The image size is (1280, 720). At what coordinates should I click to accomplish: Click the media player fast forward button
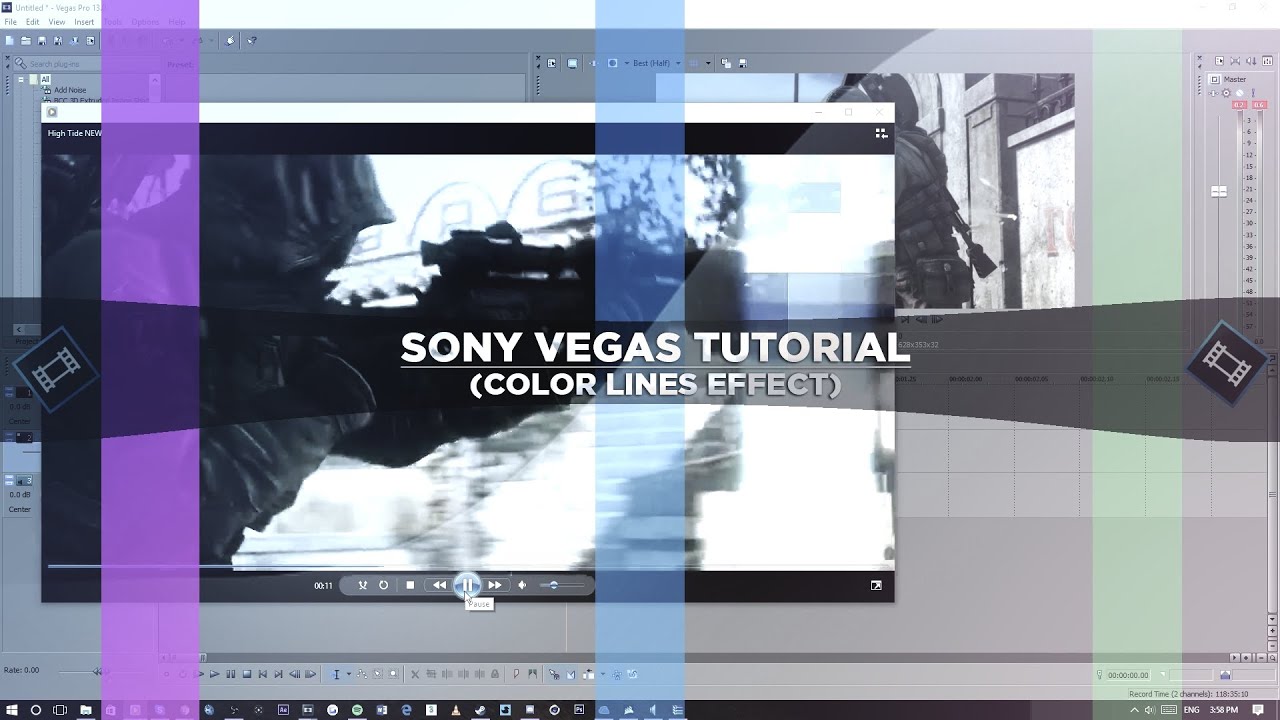pos(495,585)
